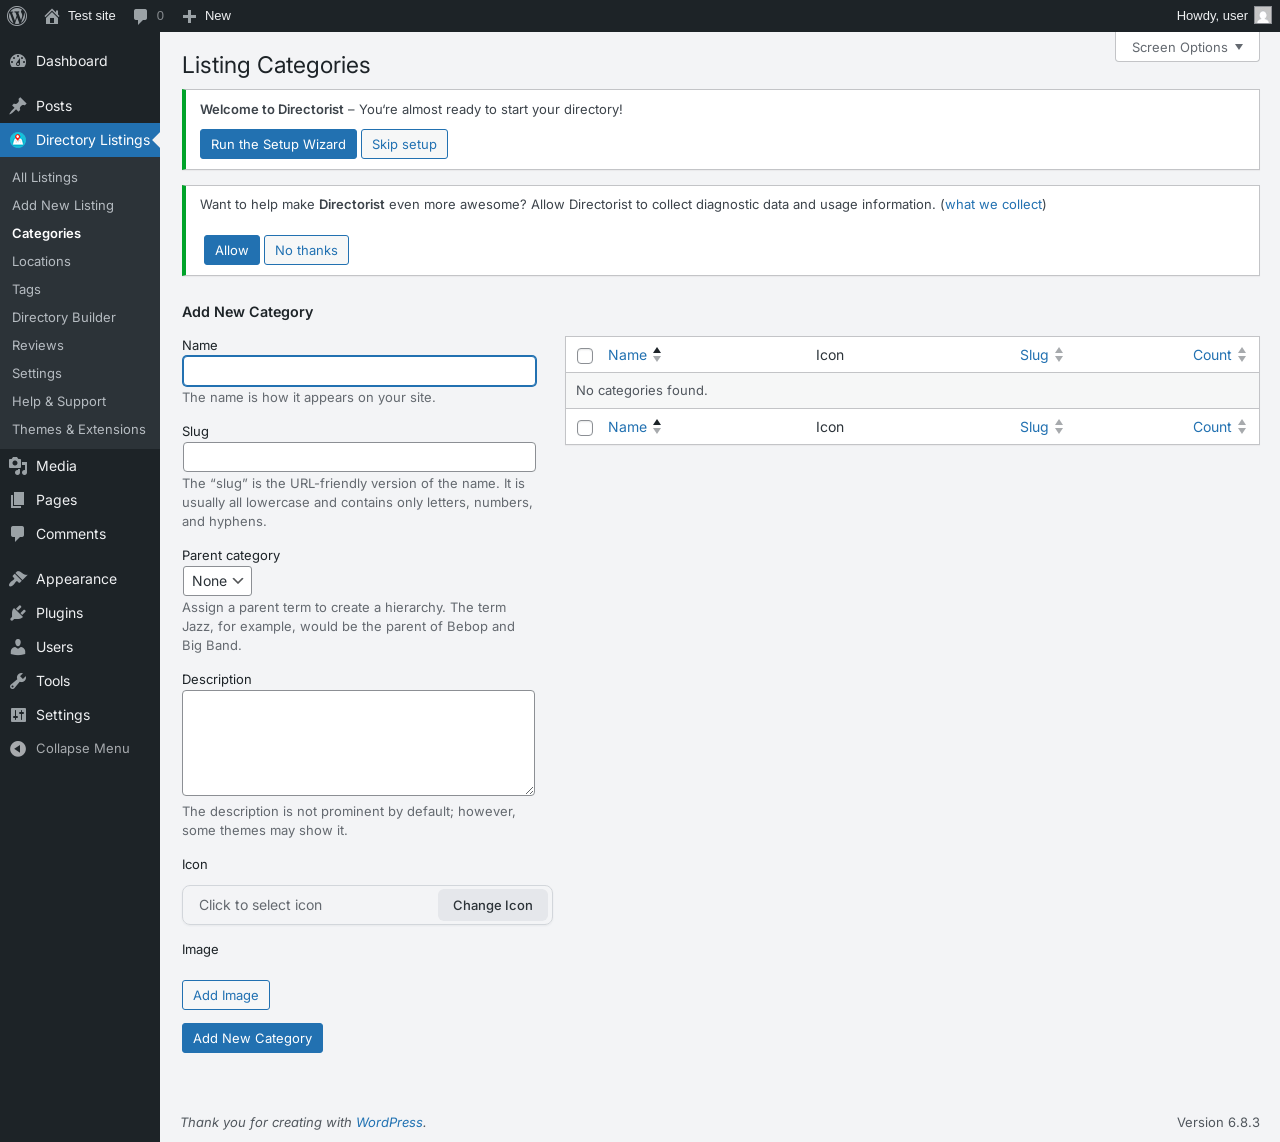This screenshot has height=1142, width=1280.
Task: Click the Collapse Menu arrow icon
Action: 18,749
